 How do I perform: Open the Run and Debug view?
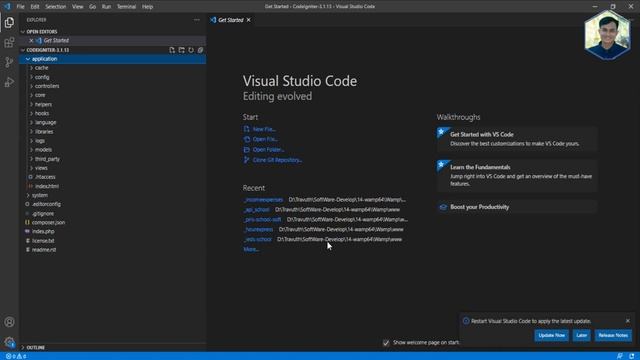click(9, 82)
